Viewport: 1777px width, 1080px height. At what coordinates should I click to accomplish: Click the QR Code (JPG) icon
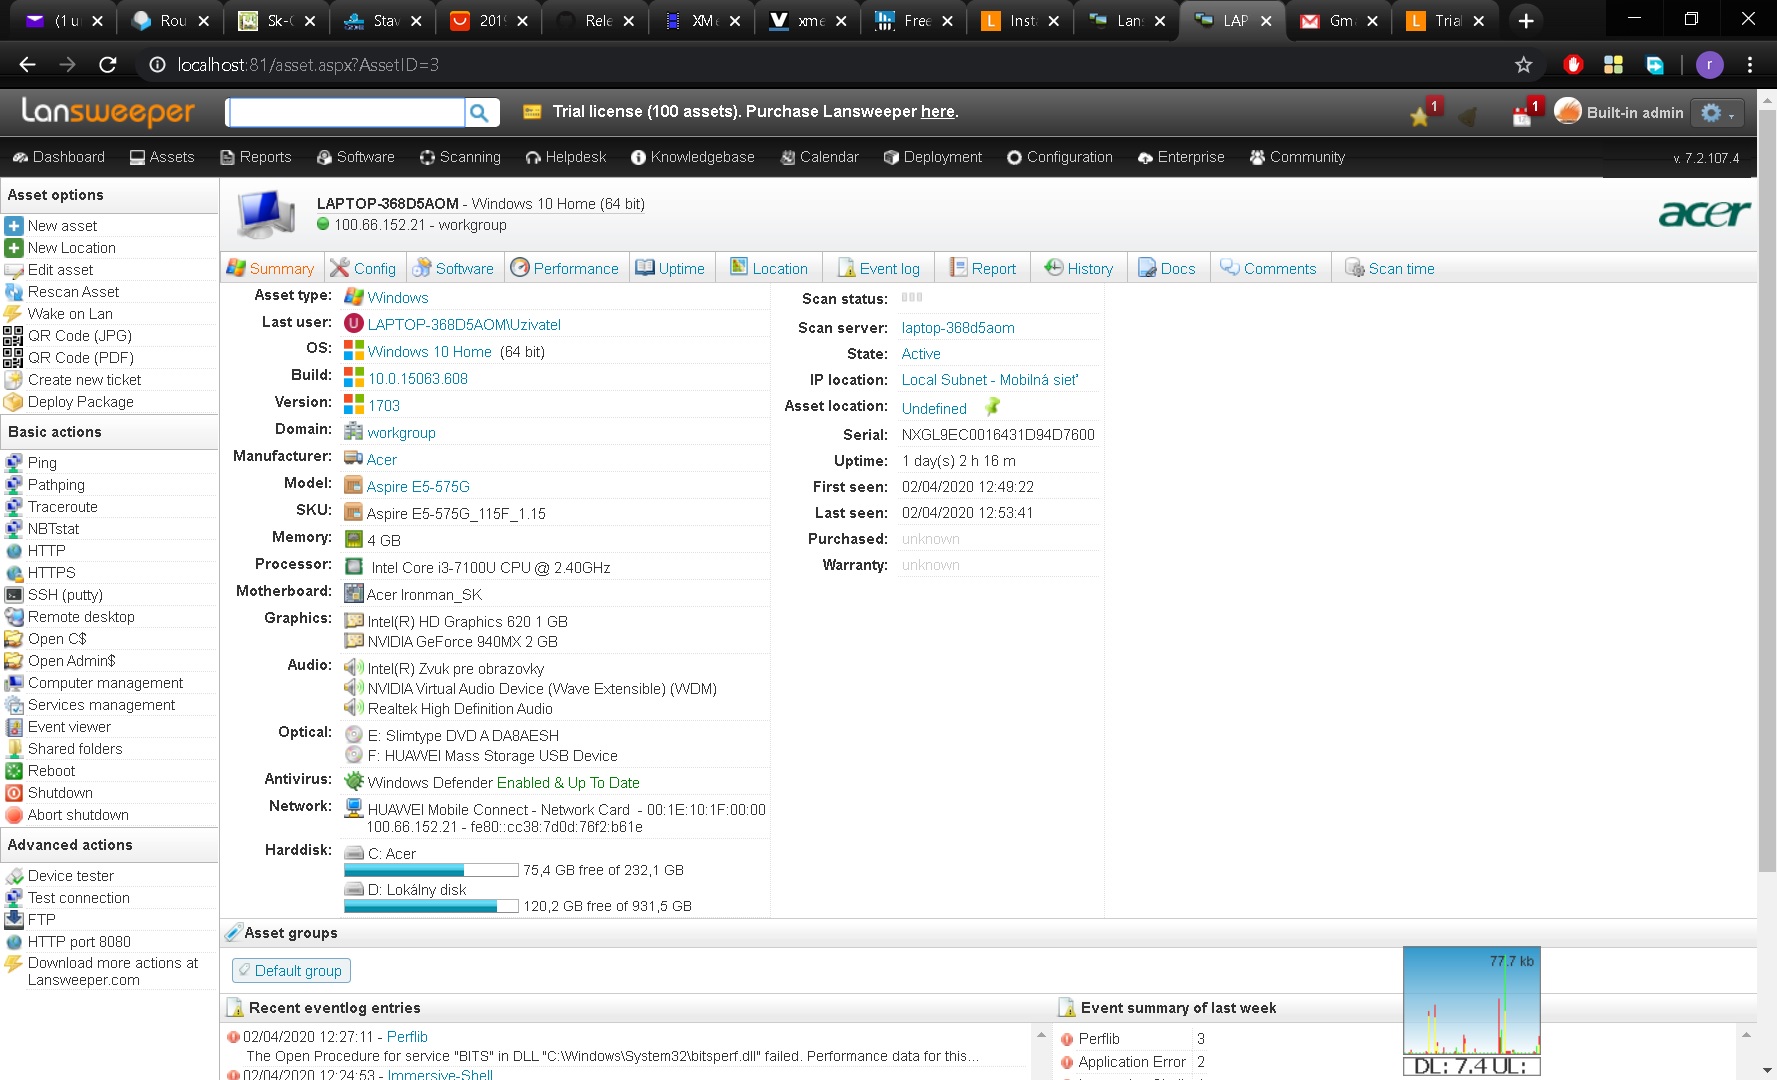[x=14, y=336]
